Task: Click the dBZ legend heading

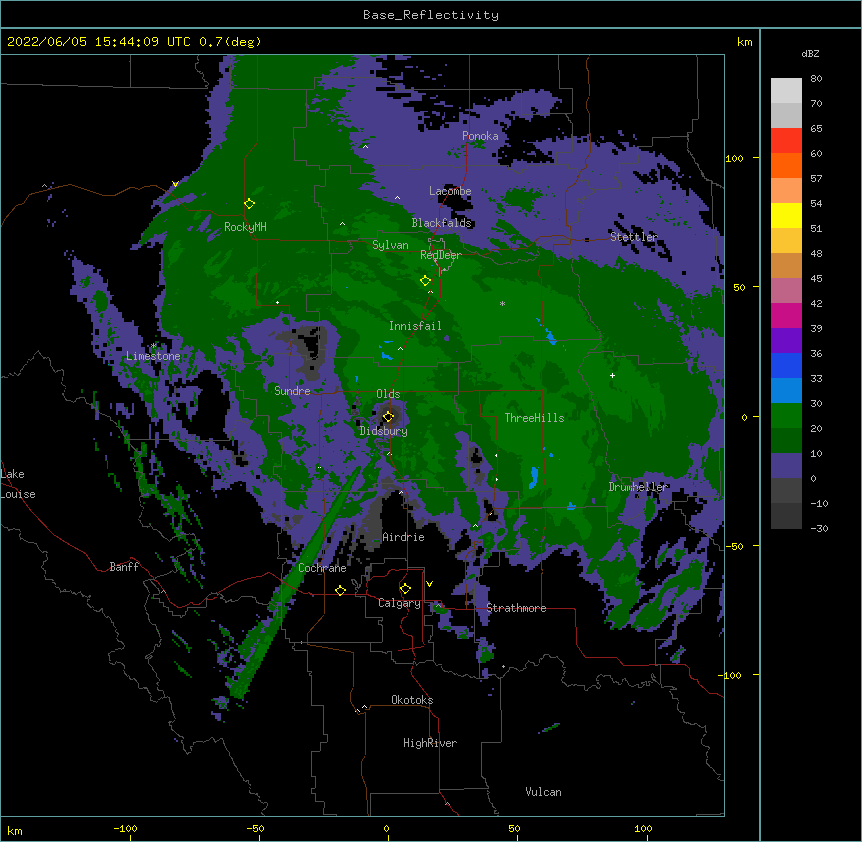Action: (x=810, y=54)
